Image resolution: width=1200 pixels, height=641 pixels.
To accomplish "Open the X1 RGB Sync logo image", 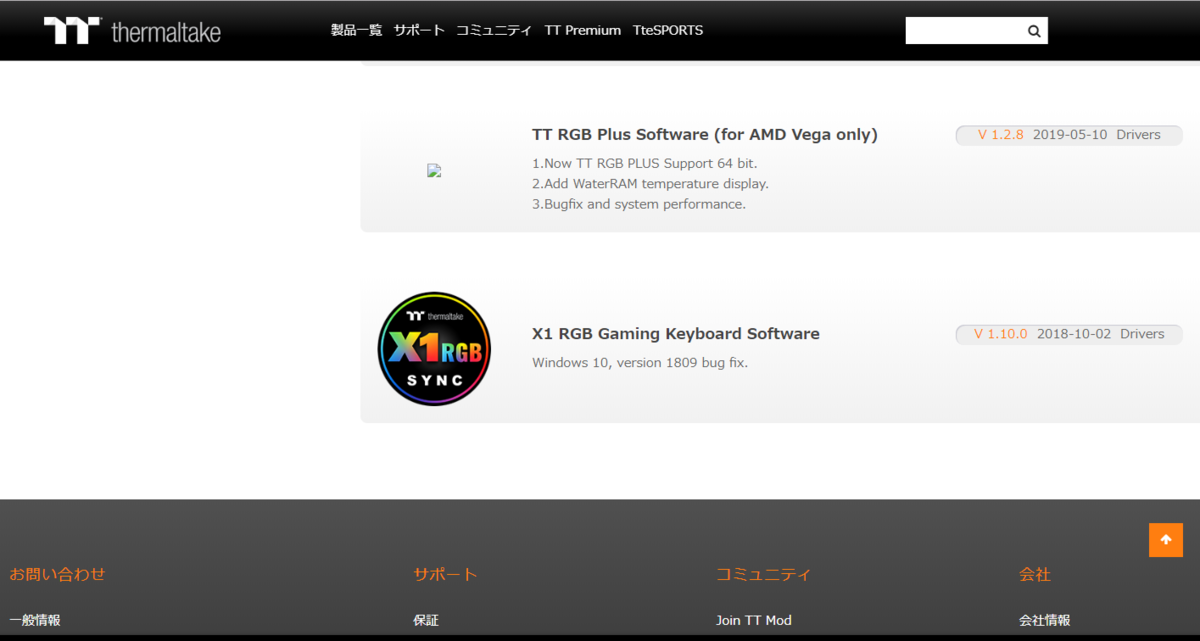I will pyautogui.click(x=434, y=349).
